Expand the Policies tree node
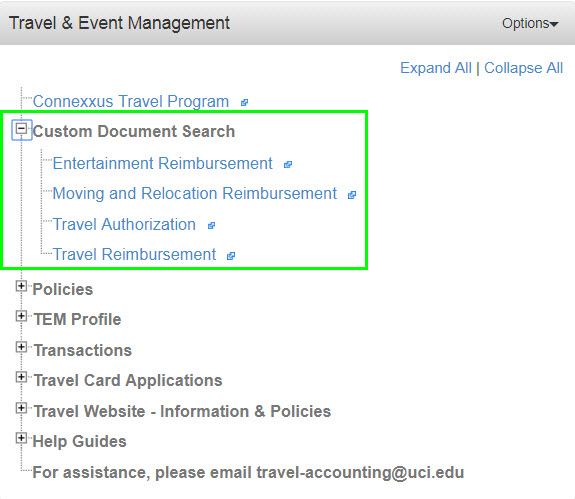The height and width of the screenshot is (499, 575). 21,286
